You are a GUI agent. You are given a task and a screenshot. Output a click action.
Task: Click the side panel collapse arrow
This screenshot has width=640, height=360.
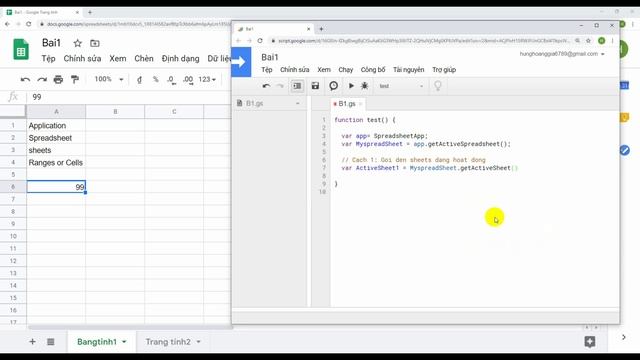tap(624, 337)
